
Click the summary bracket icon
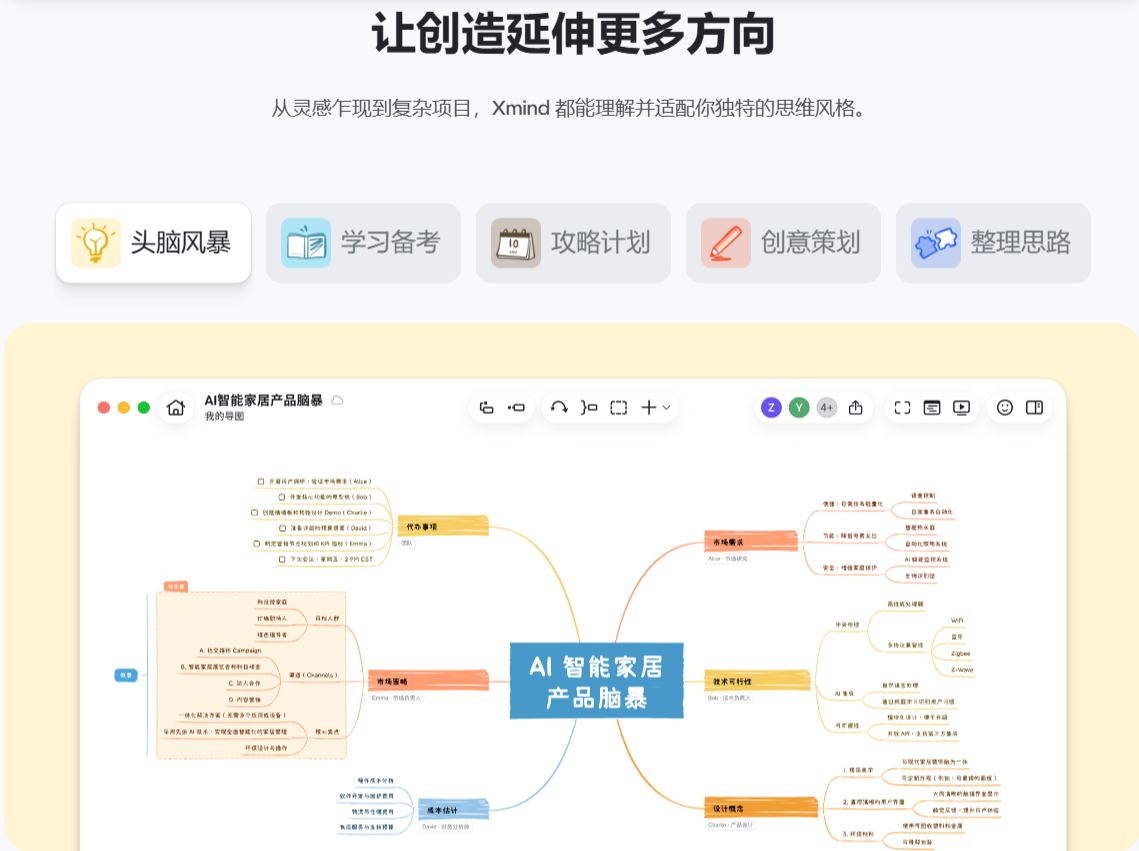[x=589, y=407]
